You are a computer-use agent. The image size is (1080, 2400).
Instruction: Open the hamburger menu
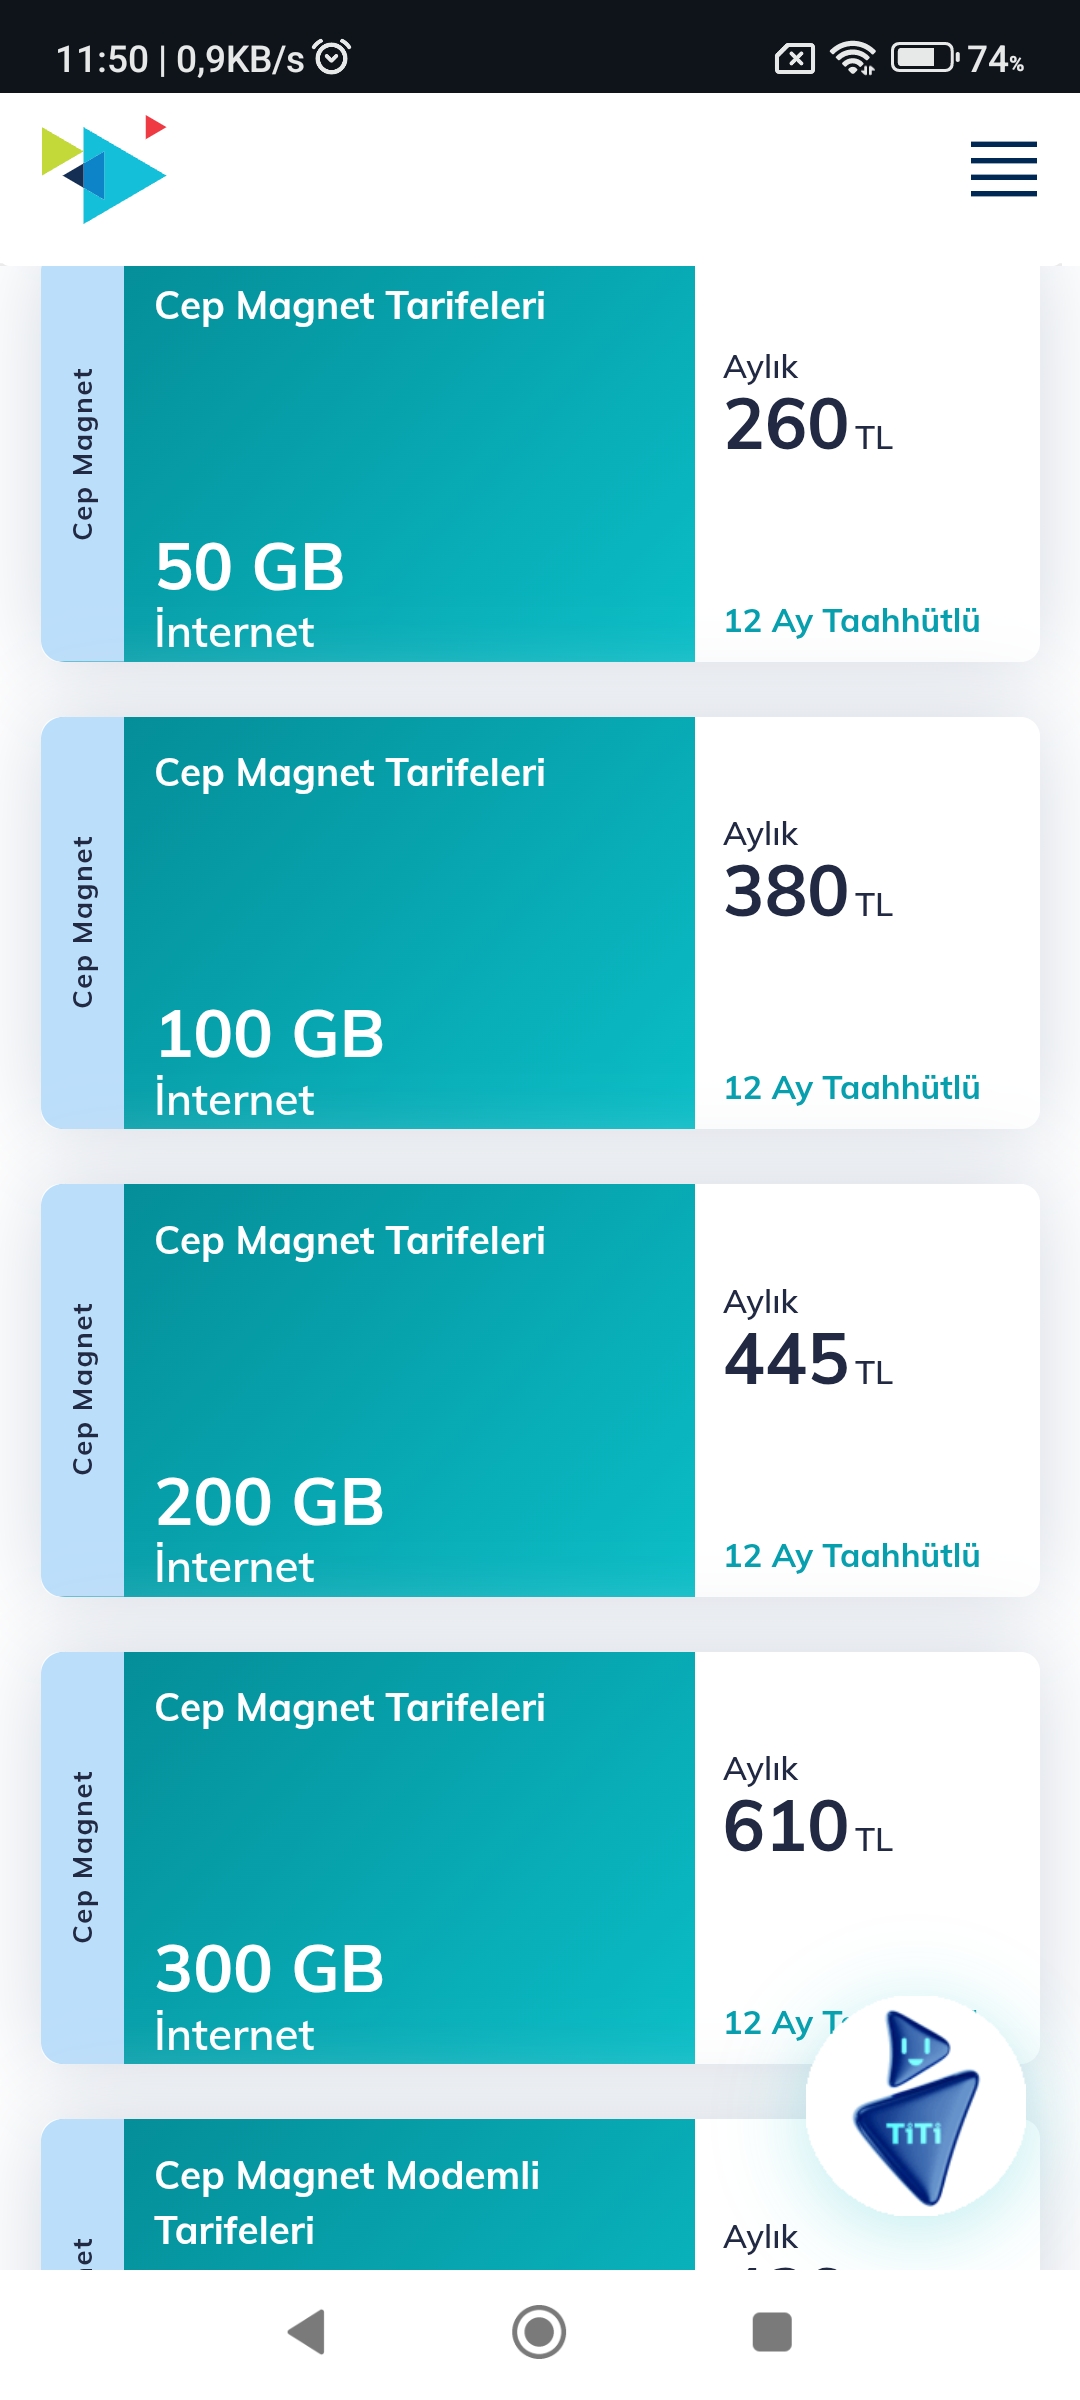tap(1003, 168)
